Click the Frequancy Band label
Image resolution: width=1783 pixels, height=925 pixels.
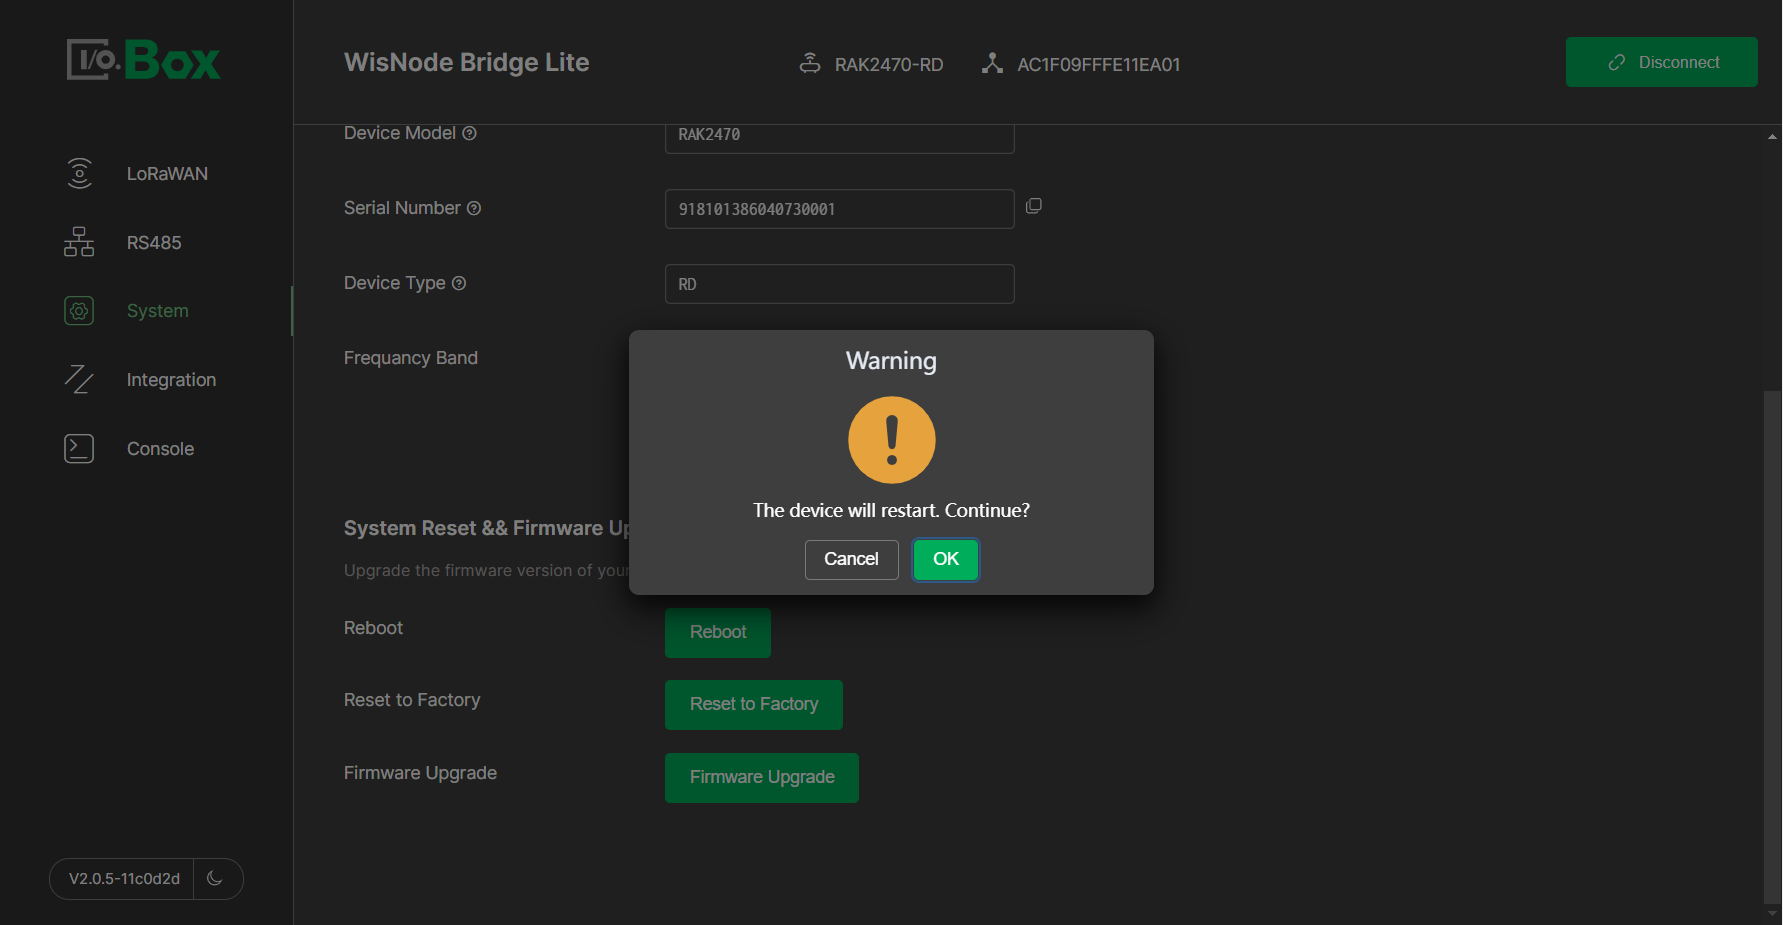coord(411,358)
